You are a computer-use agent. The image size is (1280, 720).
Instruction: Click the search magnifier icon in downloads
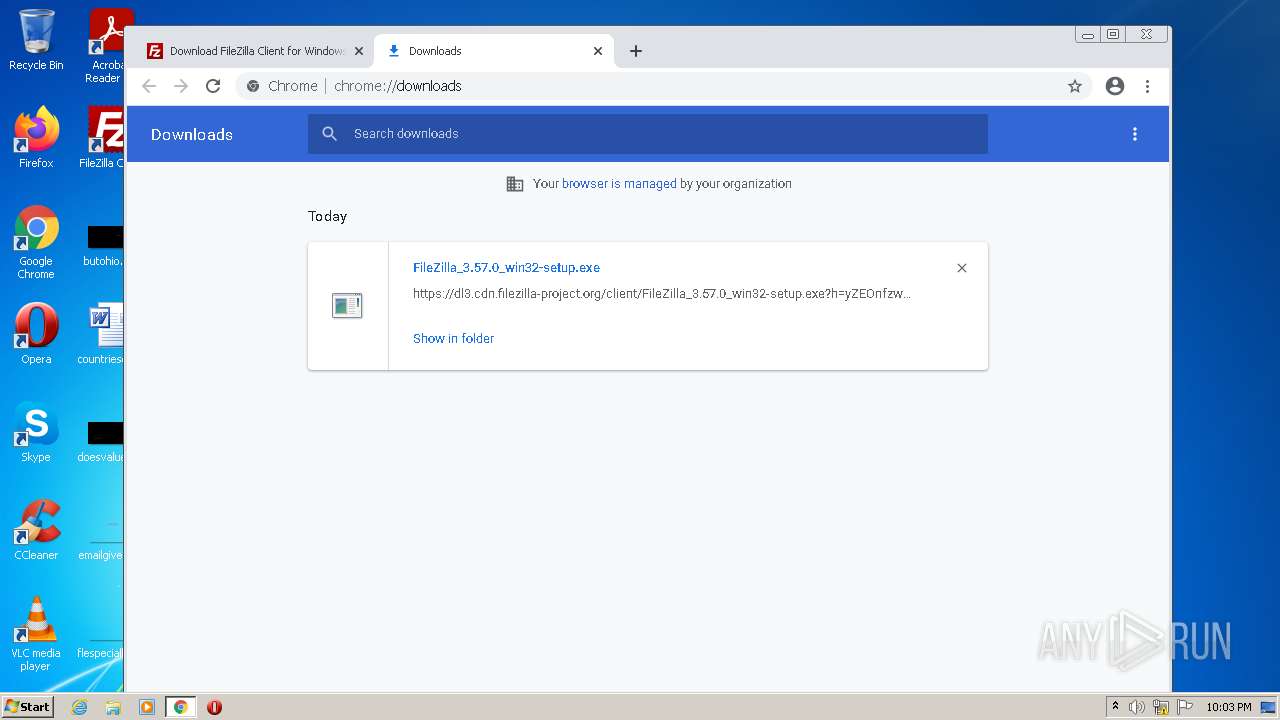click(x=330, y=134)
